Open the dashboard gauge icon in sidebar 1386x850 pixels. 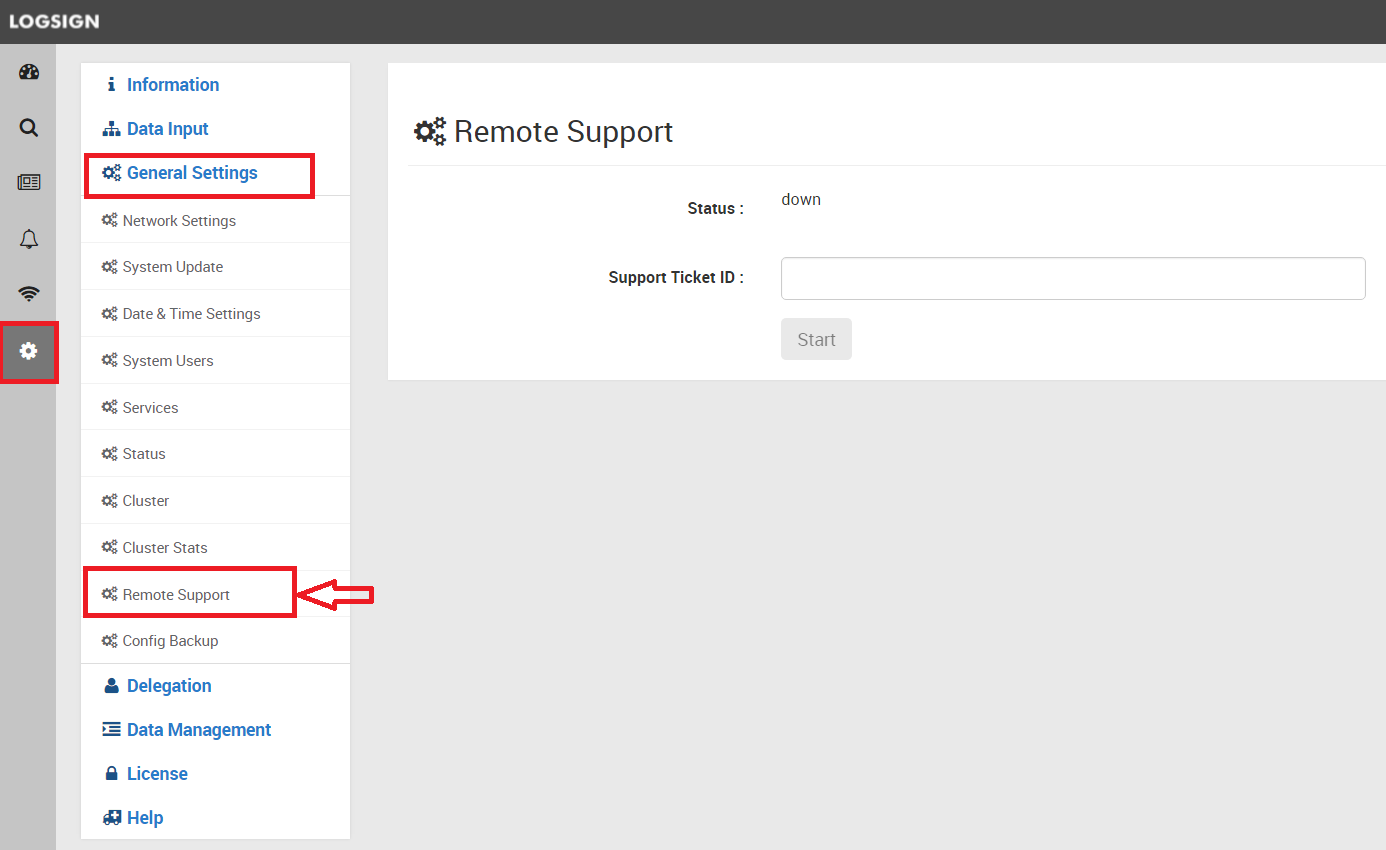[29, 72]
